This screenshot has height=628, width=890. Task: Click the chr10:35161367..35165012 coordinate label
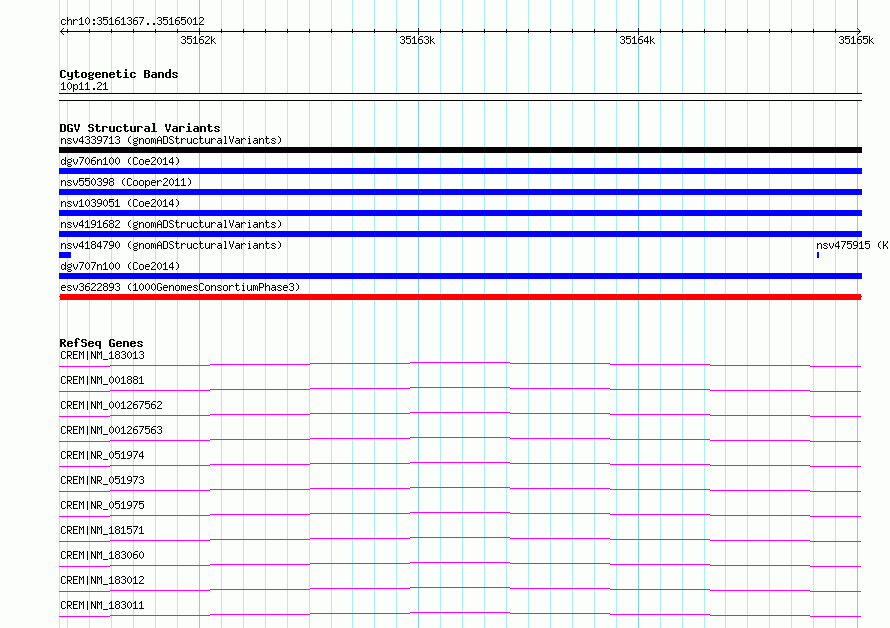[x=132, y=22]
